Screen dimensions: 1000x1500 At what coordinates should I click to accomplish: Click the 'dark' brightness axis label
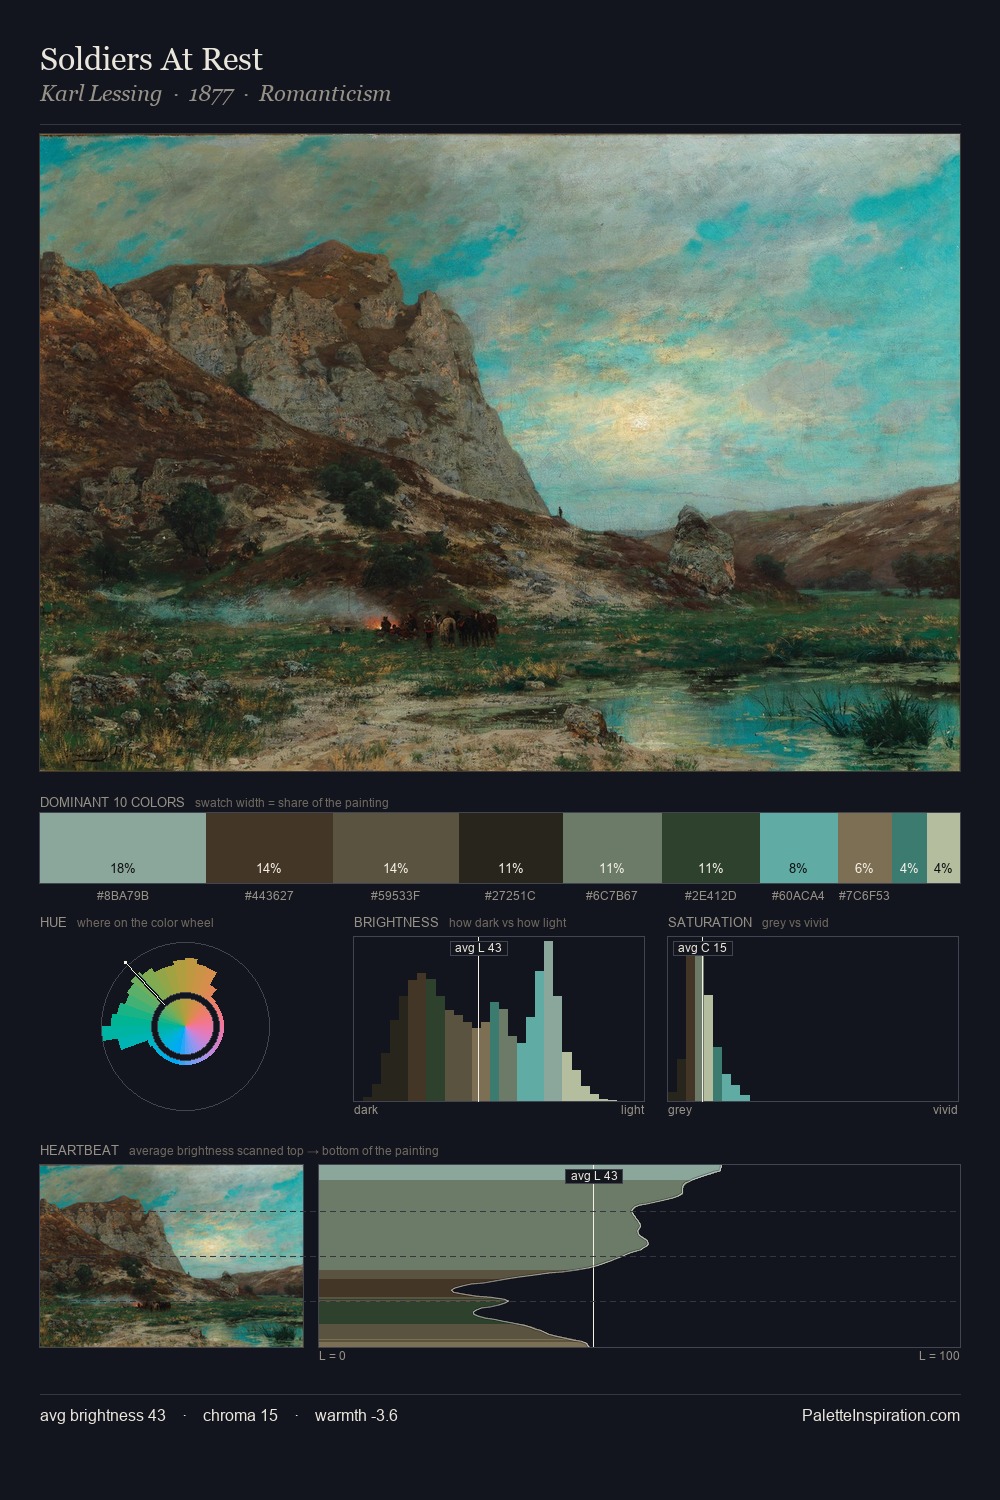click(366, 1110)
